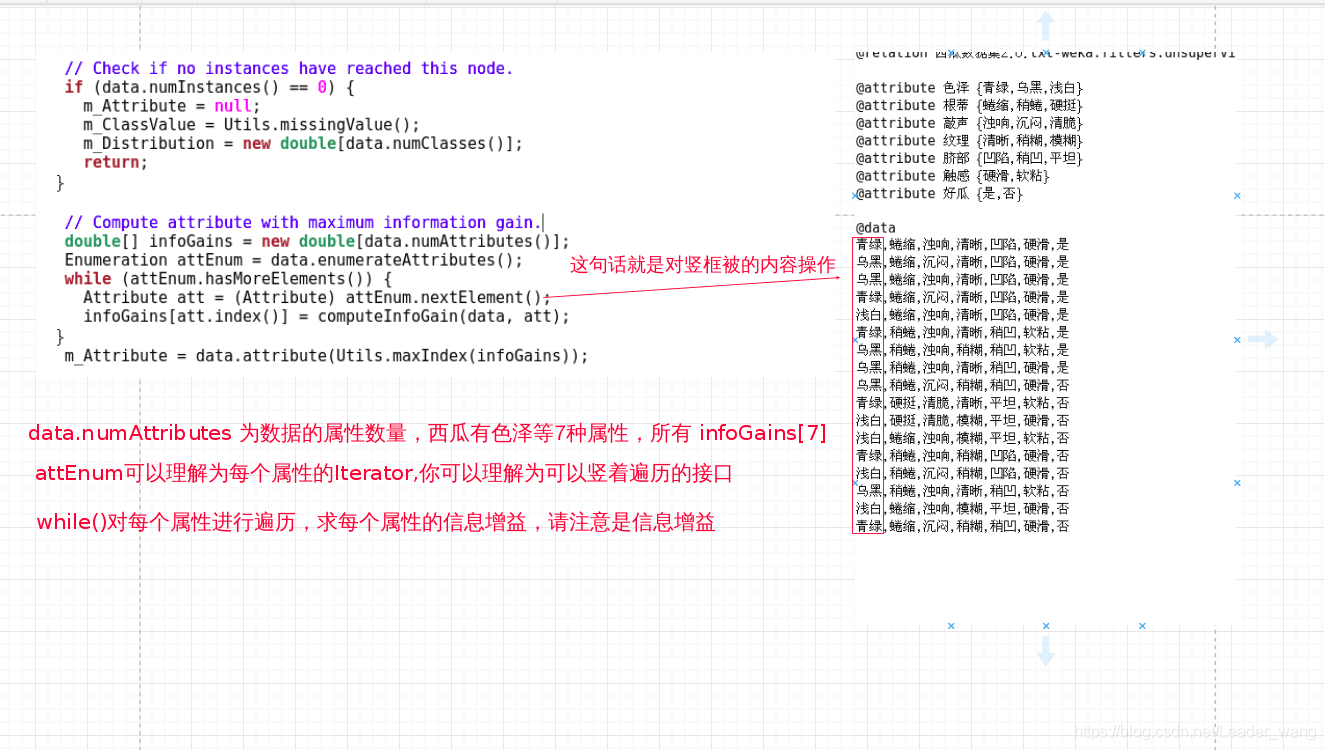Select the comment 'Compute attribute with maximum information gain.'
The width and height of the screenshot is (1325, 750).
tap(303, 222)
